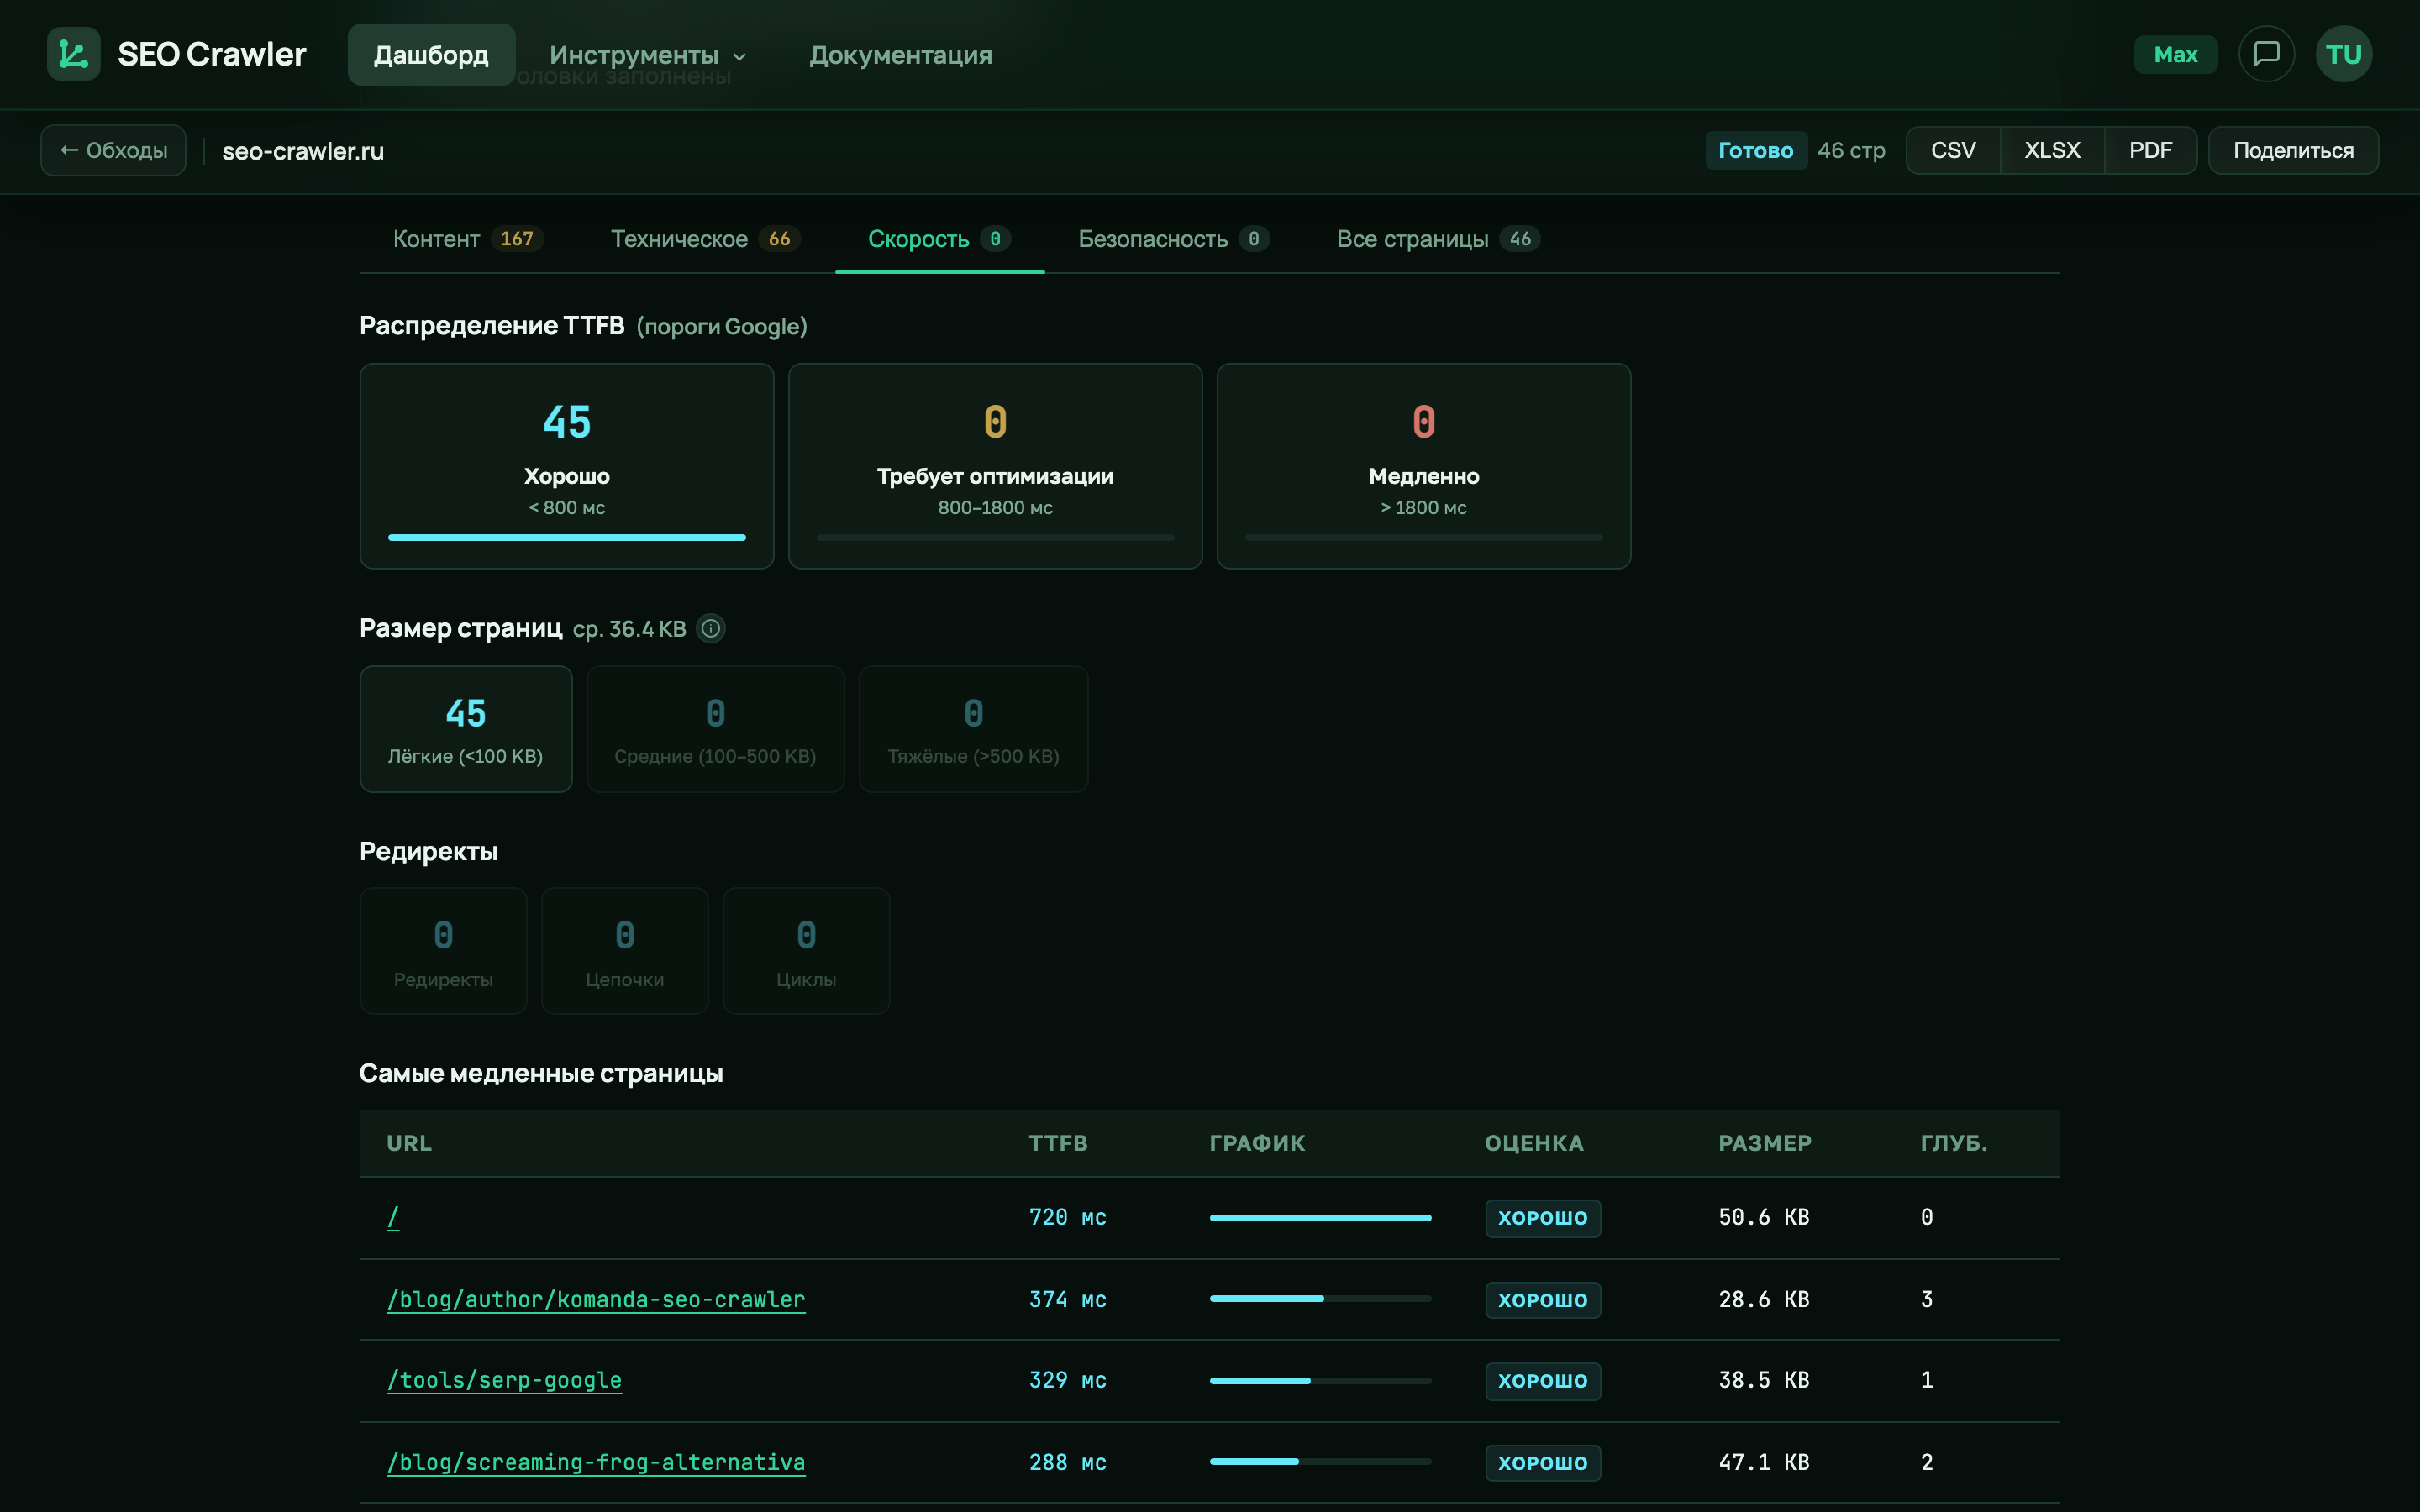Click the 374 мс TTFB value
This screenshot has height=1512, width=2420.
tap(1068, 1299)
